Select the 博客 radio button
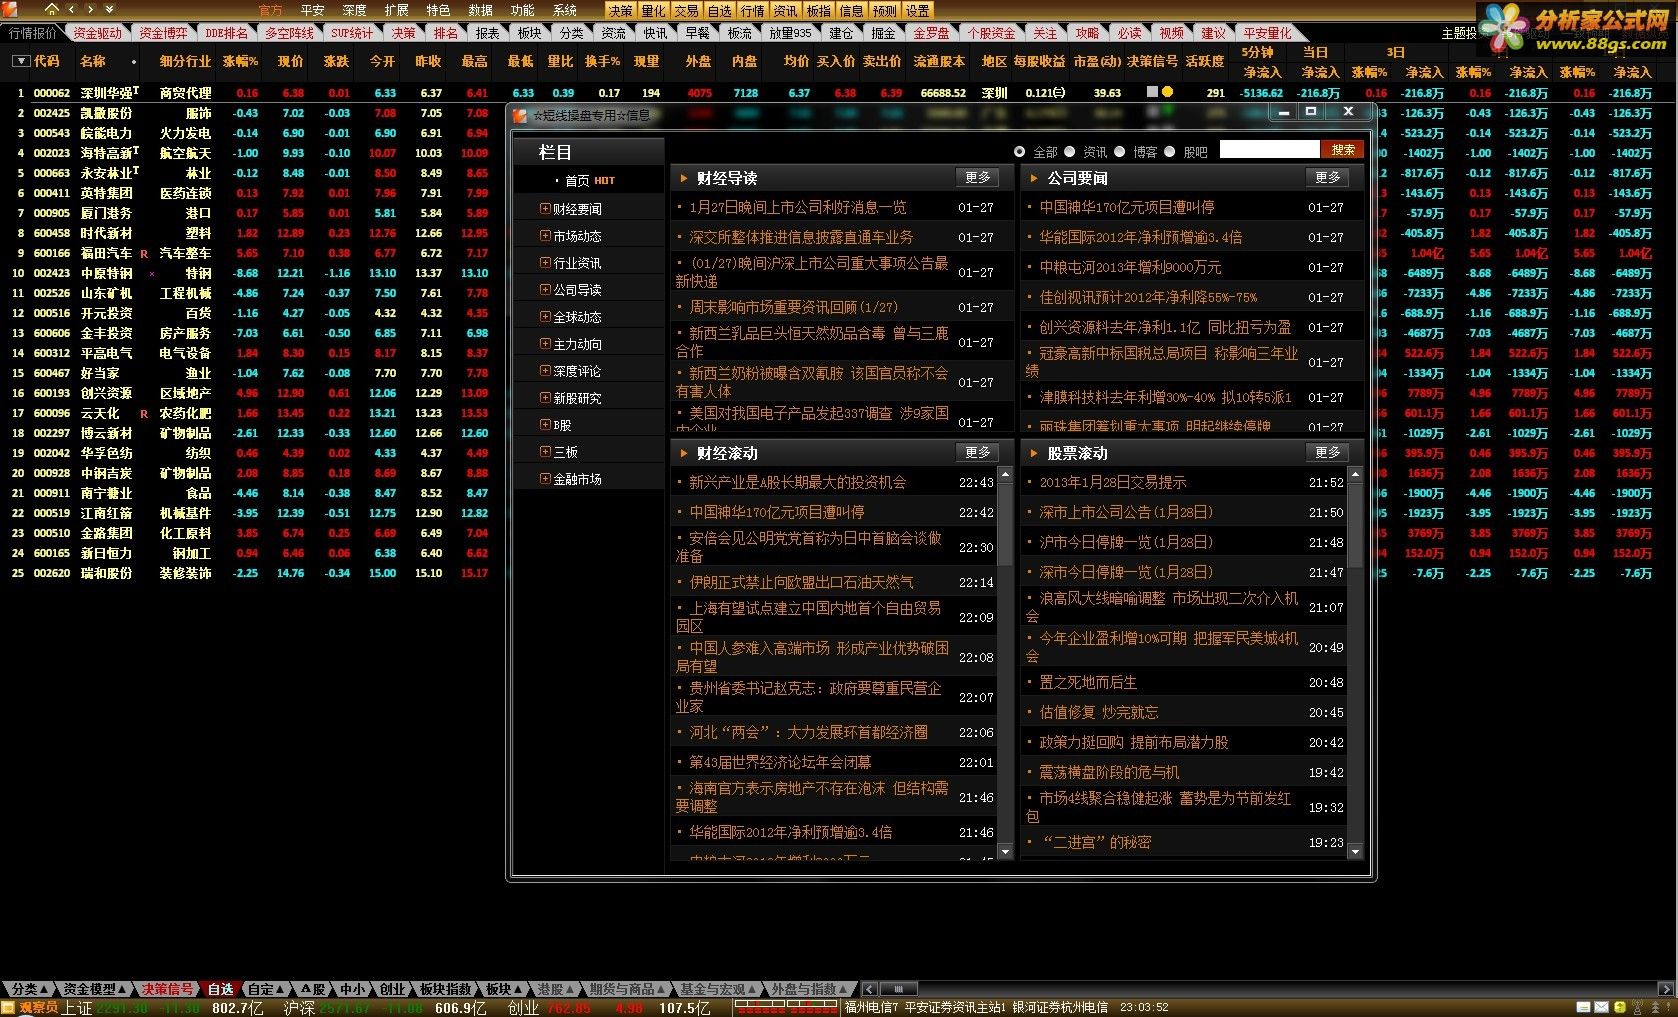 click(1119, 152)
